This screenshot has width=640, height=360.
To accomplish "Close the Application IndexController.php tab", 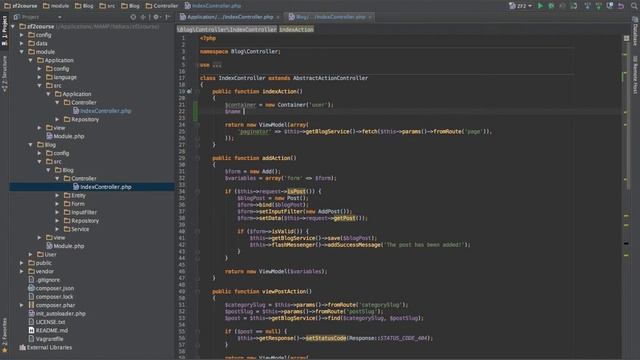I will click(x=278, y=17).
